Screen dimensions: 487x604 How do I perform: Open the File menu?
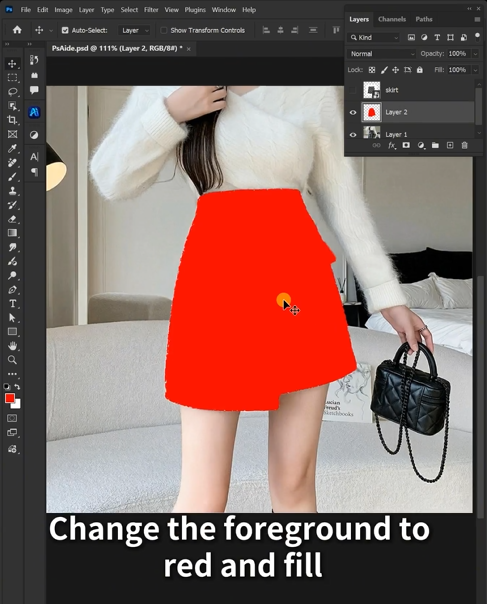25,10
